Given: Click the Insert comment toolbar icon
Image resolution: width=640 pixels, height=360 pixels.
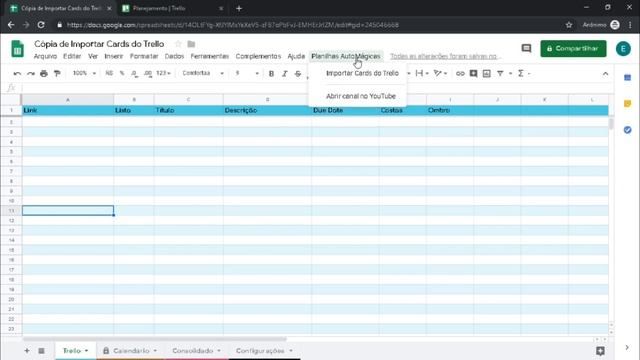Looking at the screenshot, I should (x=473, y=73).
